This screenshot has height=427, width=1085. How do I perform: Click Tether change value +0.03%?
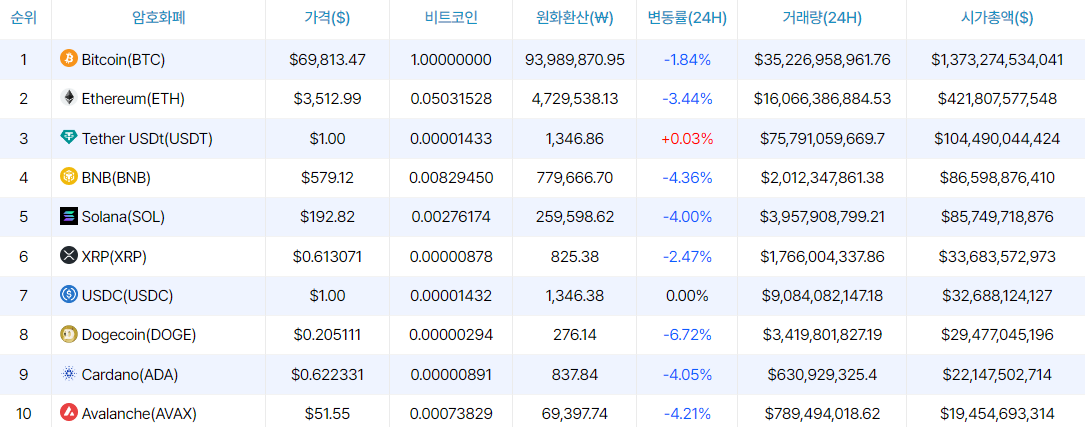click(687, 138)
